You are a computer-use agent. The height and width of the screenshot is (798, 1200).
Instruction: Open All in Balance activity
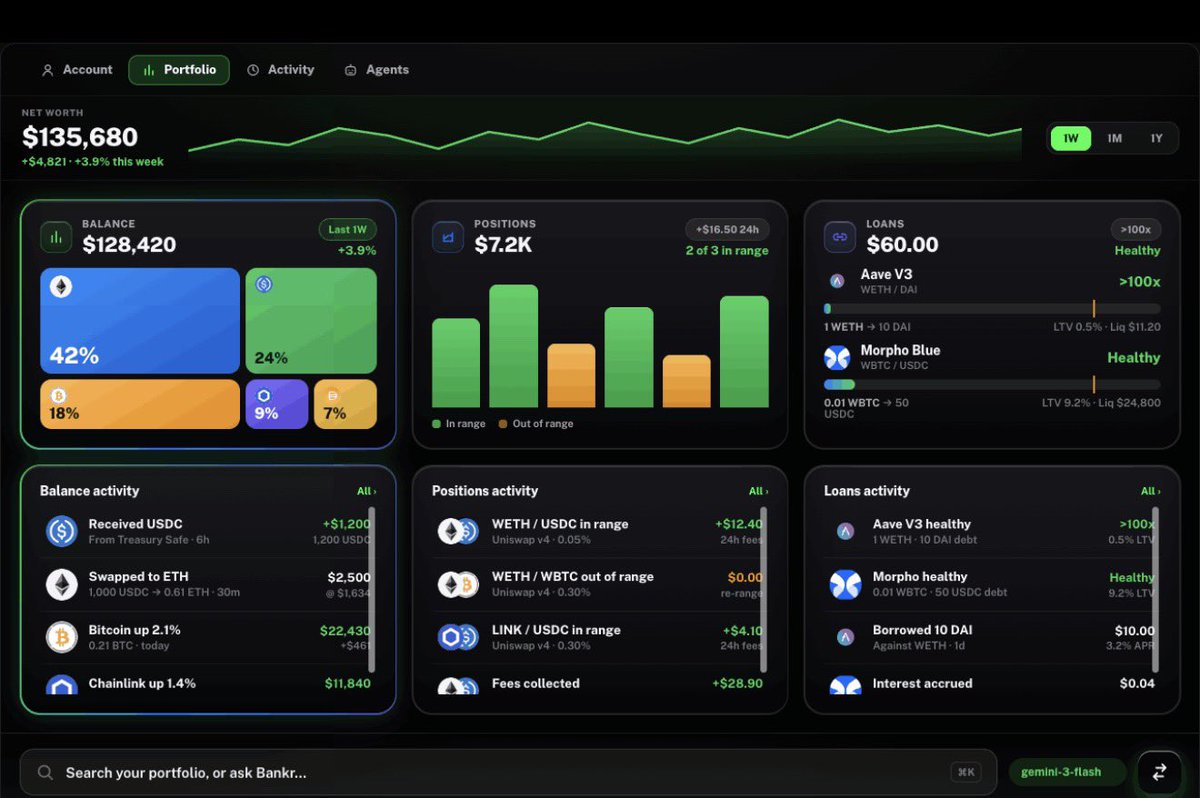[366, 491]
